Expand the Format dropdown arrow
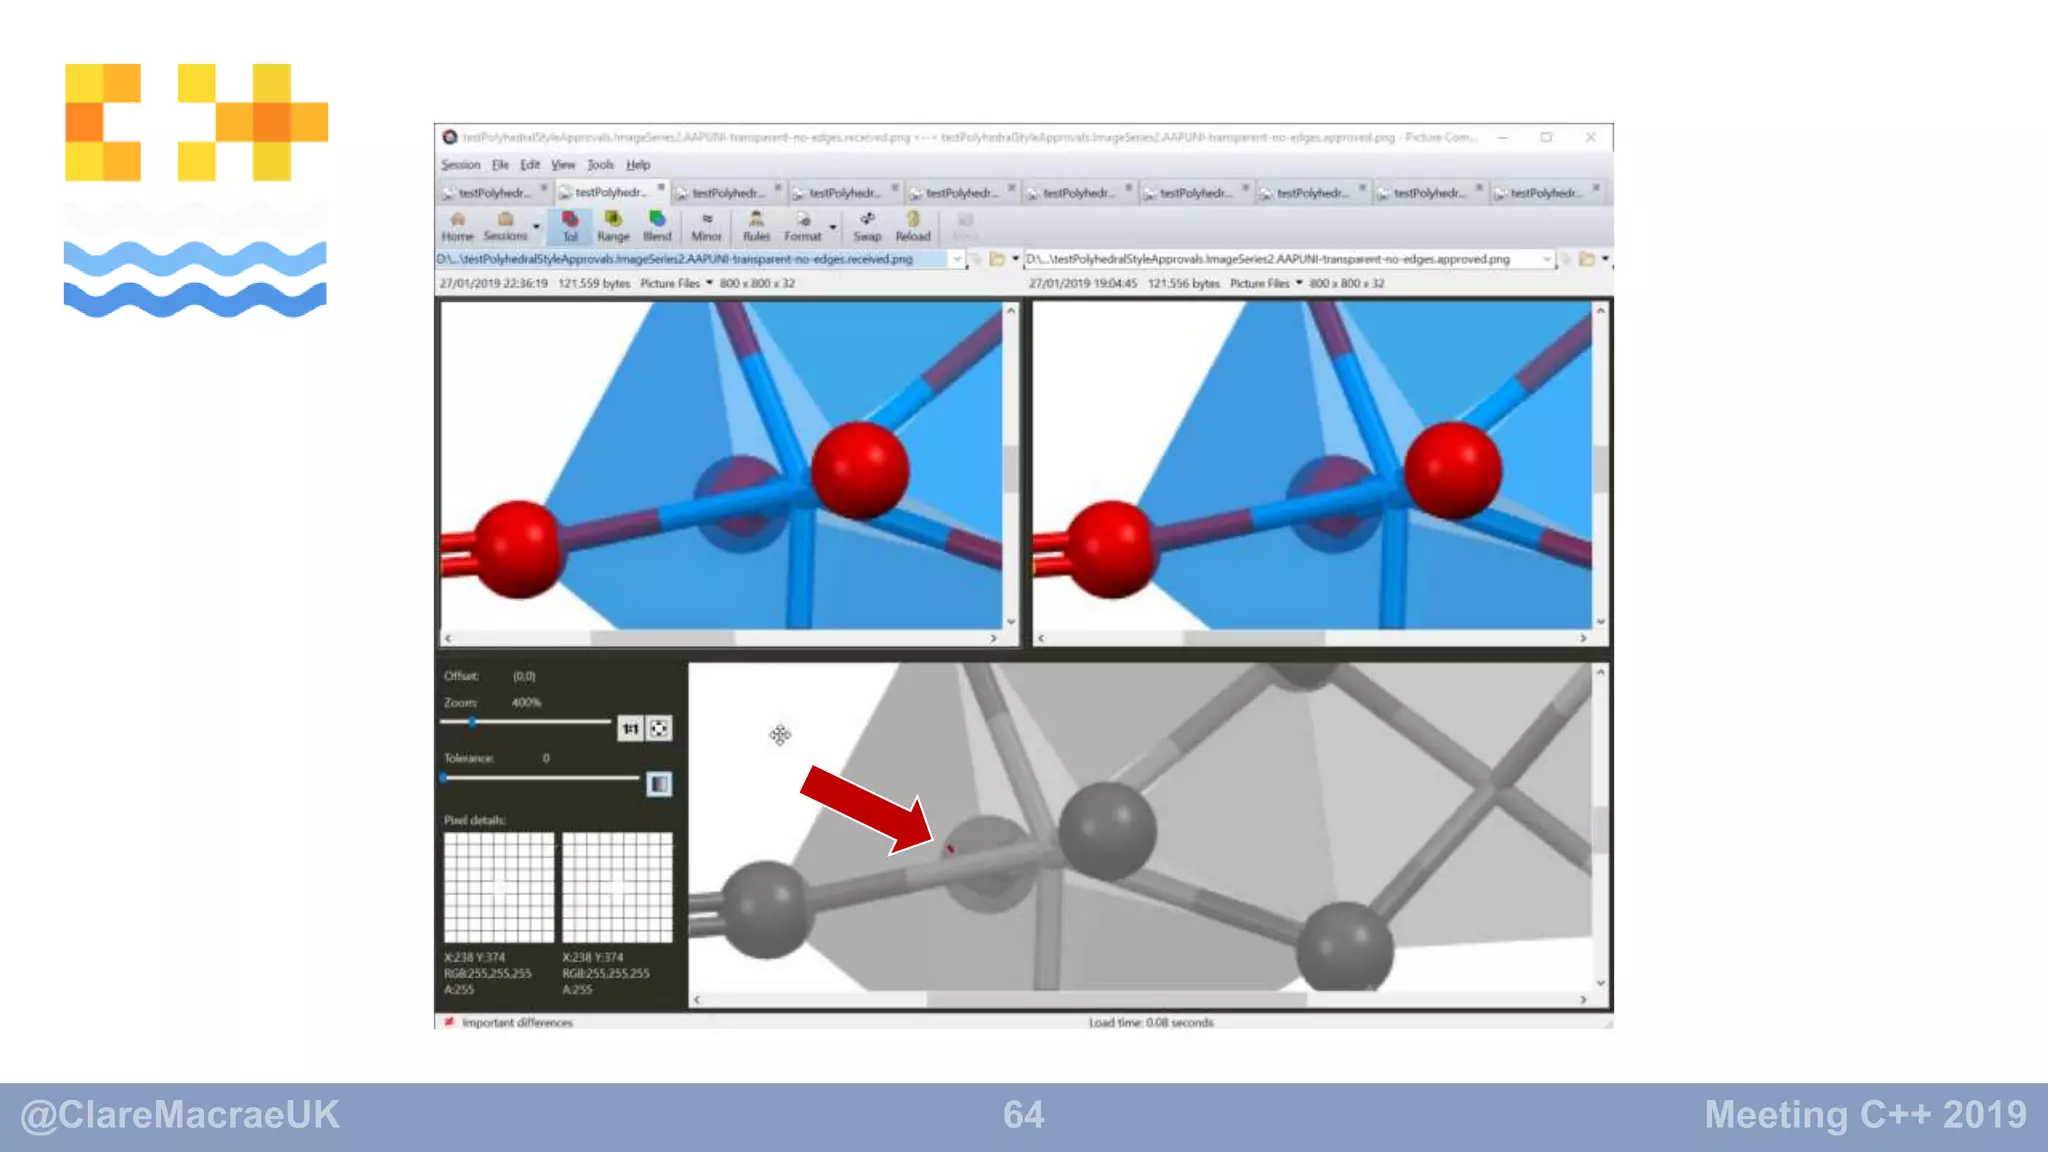Image resolution: width=2048 pixels, height=1152 pixels. click(833, 228)
